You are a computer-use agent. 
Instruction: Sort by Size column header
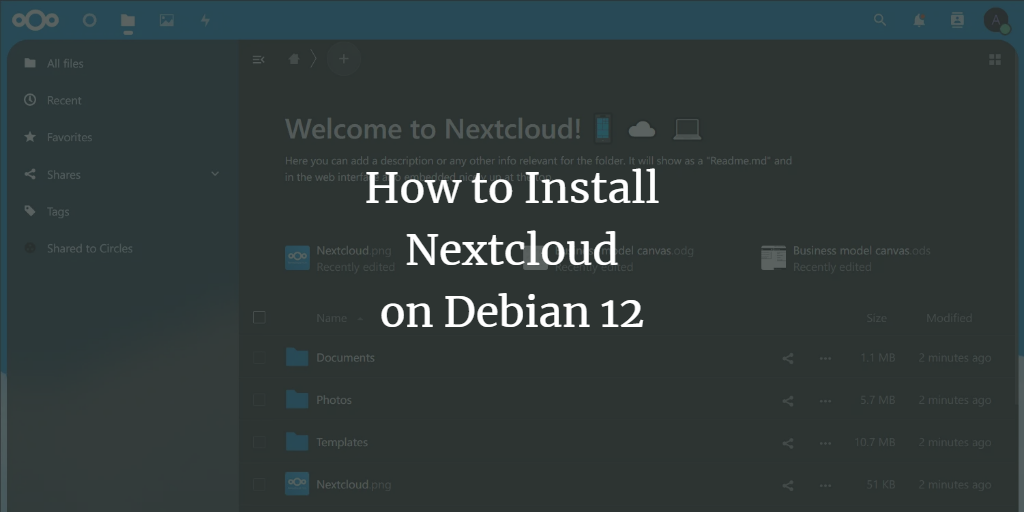[876, 318]
